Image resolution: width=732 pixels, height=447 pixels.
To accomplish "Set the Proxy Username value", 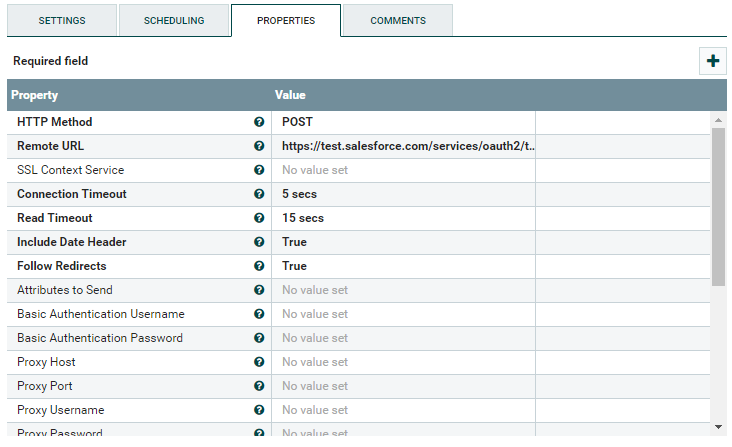I will (x=403, y=410).
